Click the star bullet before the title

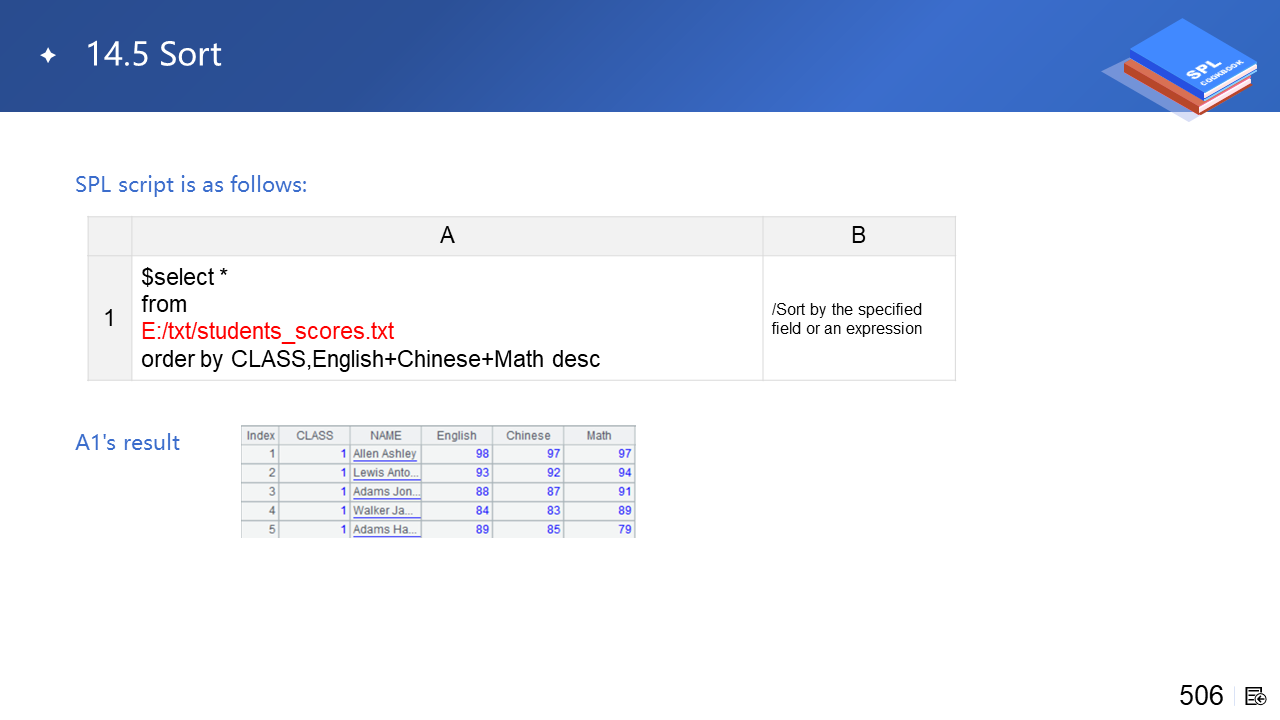48,56
